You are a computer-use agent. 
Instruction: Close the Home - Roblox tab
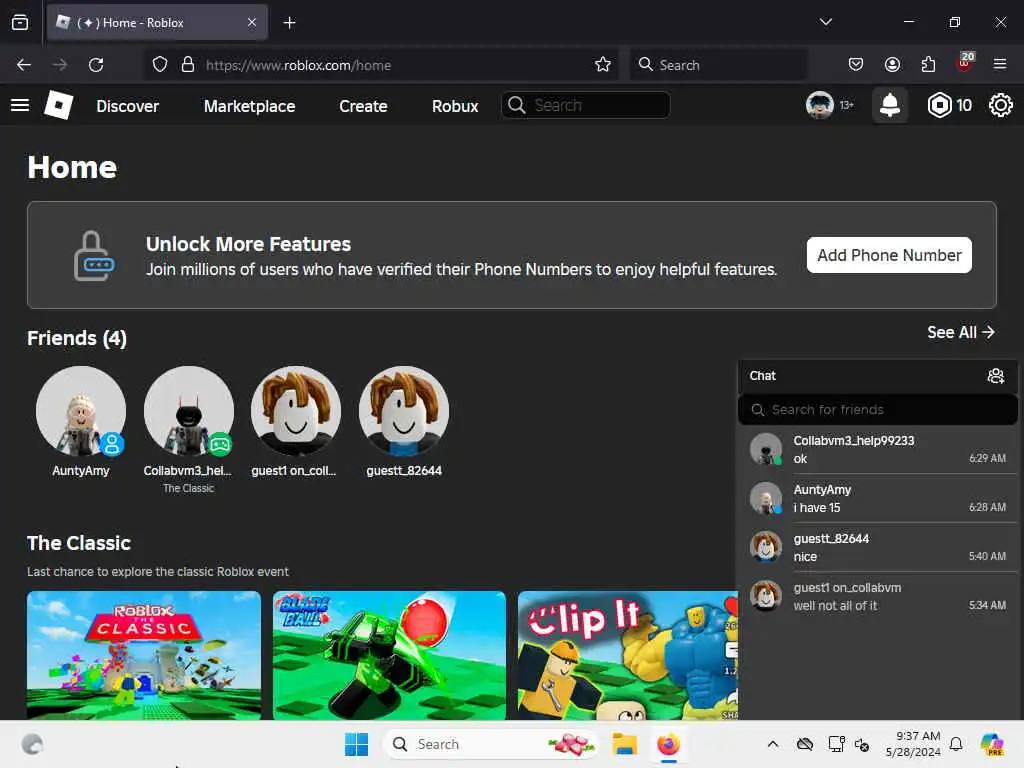pos(251,23)
